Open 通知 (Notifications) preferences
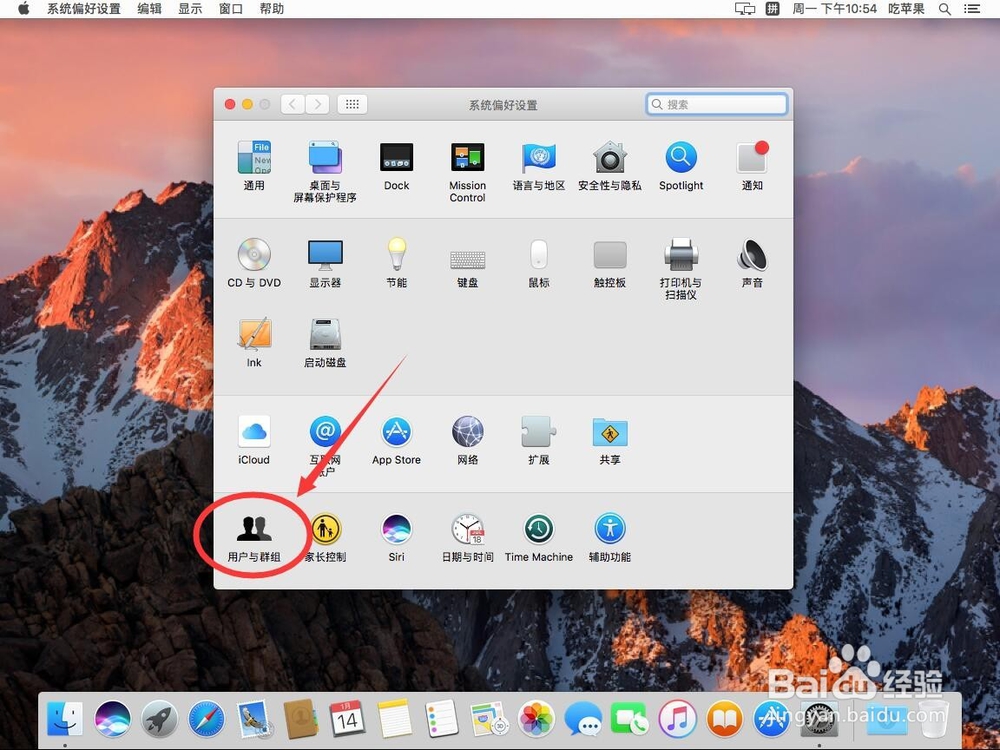1000x750 pixels. 753,165
